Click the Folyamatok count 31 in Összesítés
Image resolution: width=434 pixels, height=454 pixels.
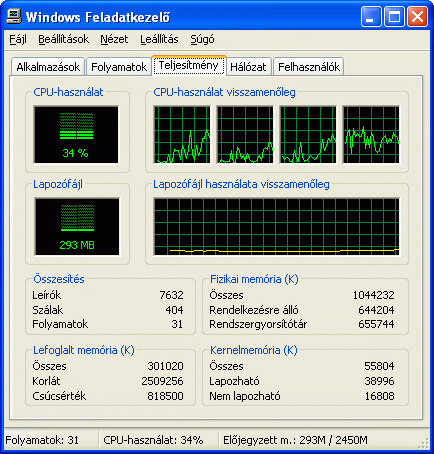tap(177, 324)
